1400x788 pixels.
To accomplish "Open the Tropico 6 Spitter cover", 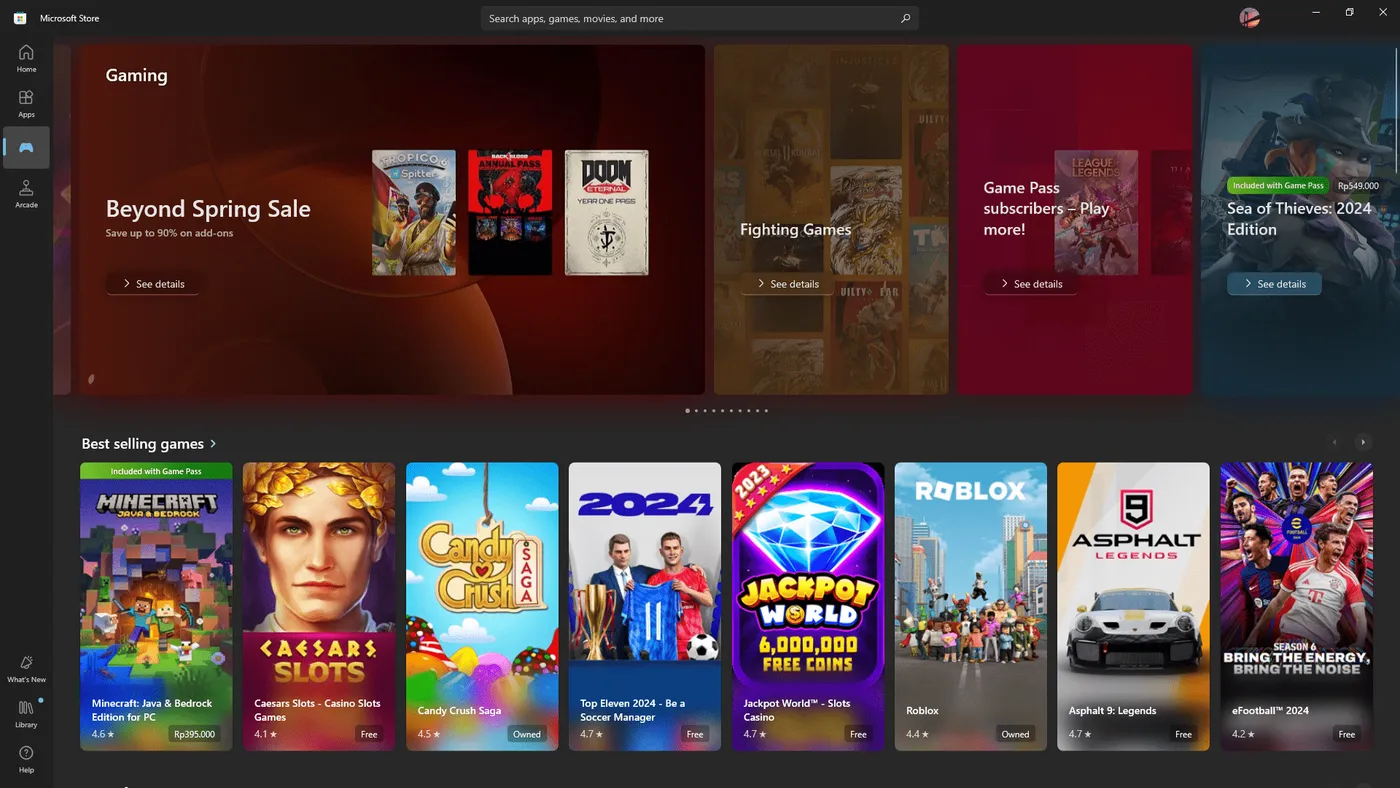I will tap(414, 212).
